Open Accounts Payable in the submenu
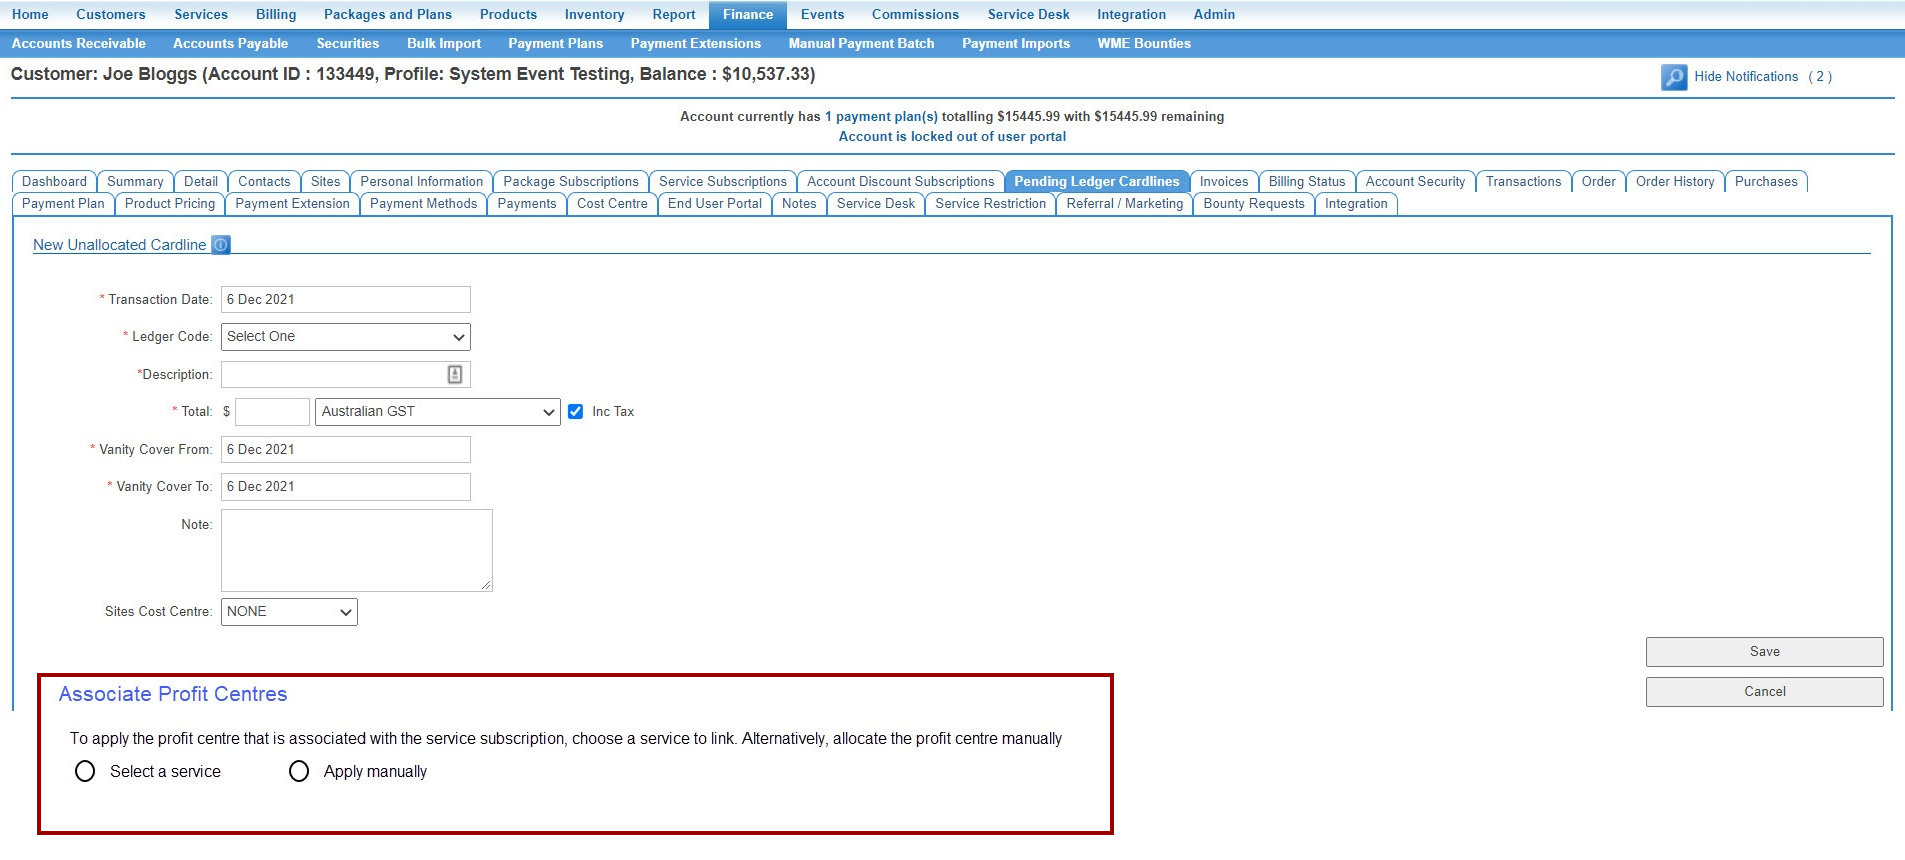 point(230,43)
